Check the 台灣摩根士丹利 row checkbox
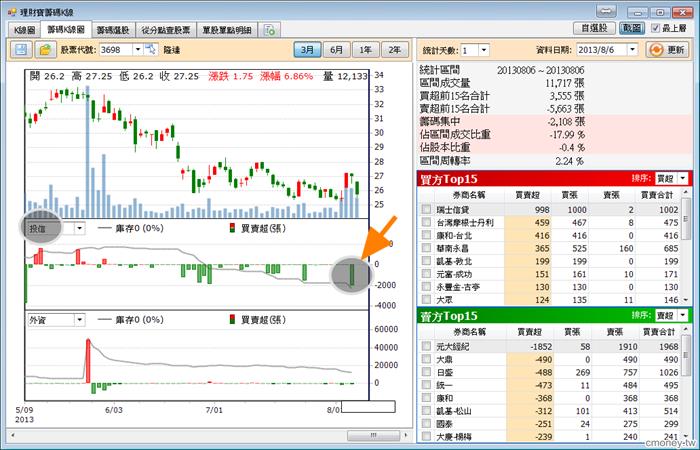700x450 pixels. pos(426,222)
